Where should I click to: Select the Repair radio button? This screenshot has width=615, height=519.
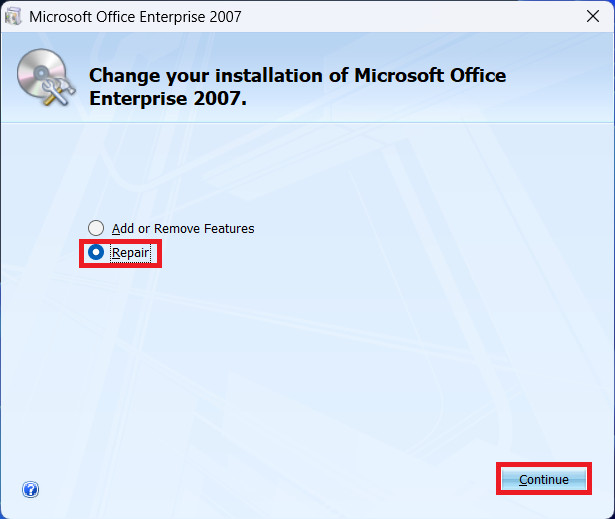(x=96, y=253)
